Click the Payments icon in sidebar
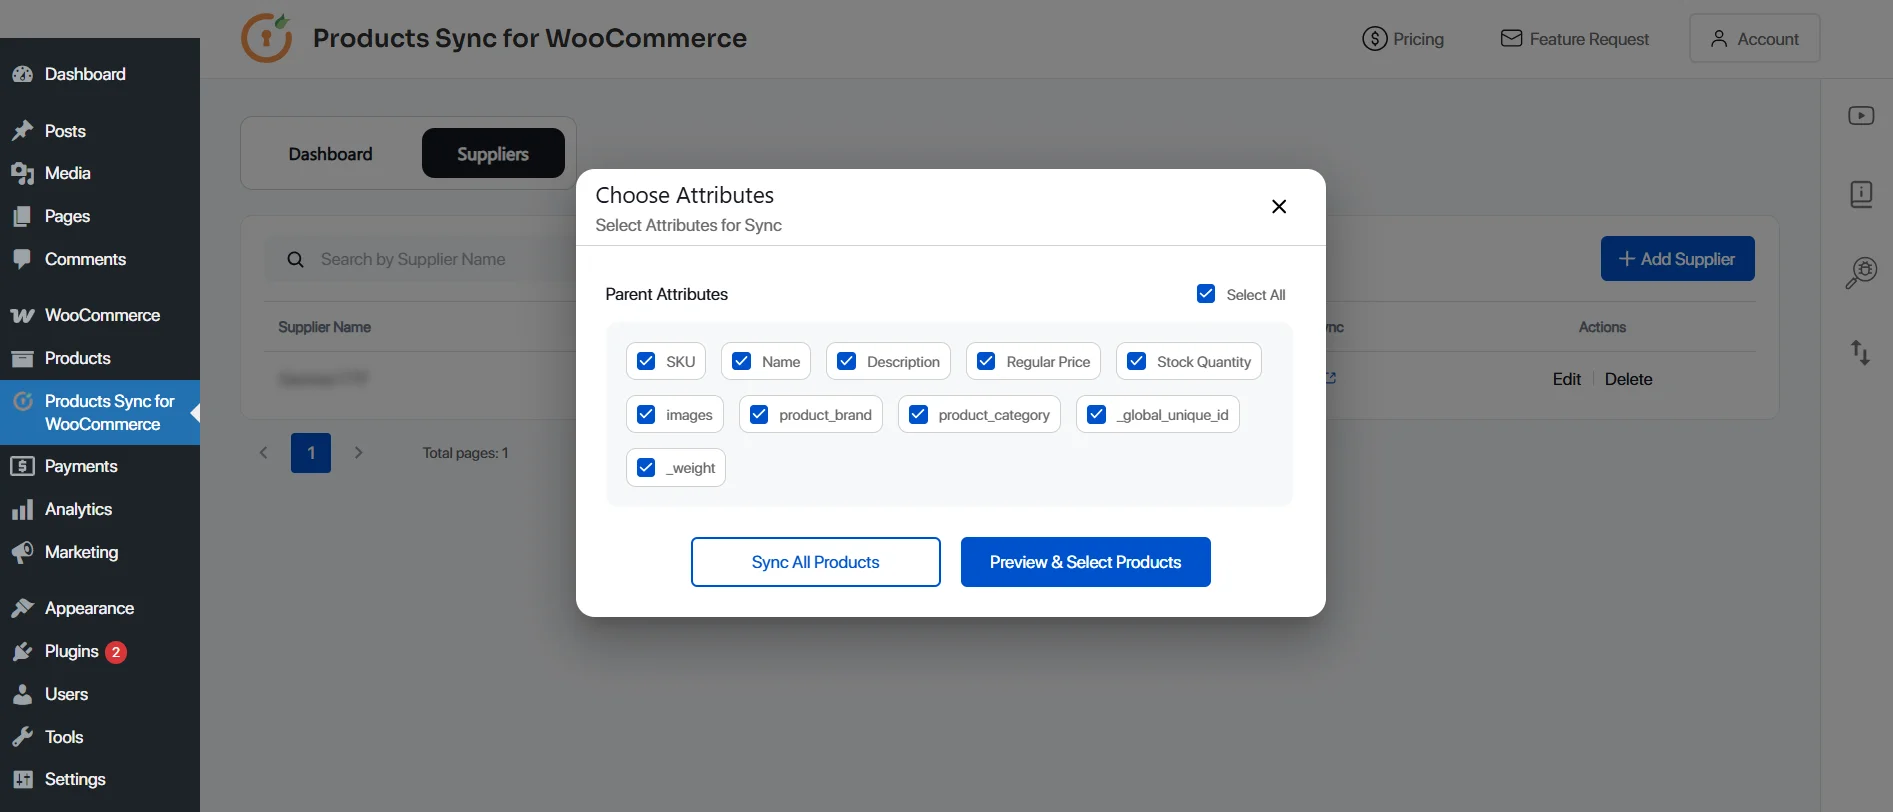Image resolution: width=1893 pixels, height=812 pixels. (x=22, y=466)
